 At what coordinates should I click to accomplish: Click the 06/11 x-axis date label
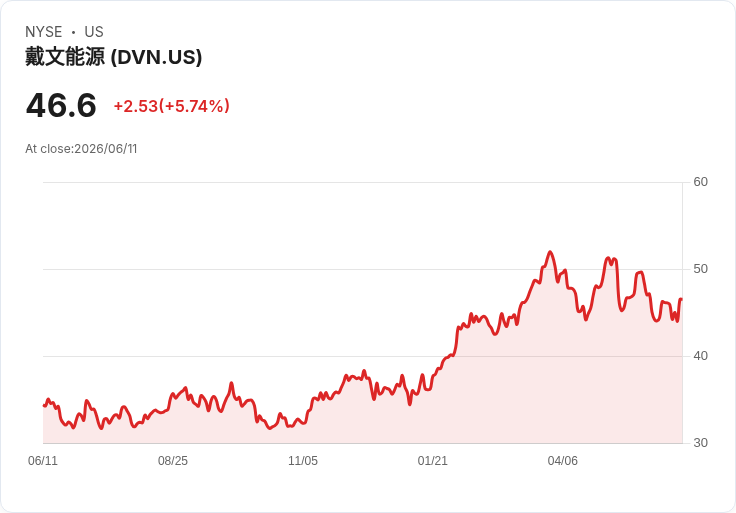pos(43,461)
